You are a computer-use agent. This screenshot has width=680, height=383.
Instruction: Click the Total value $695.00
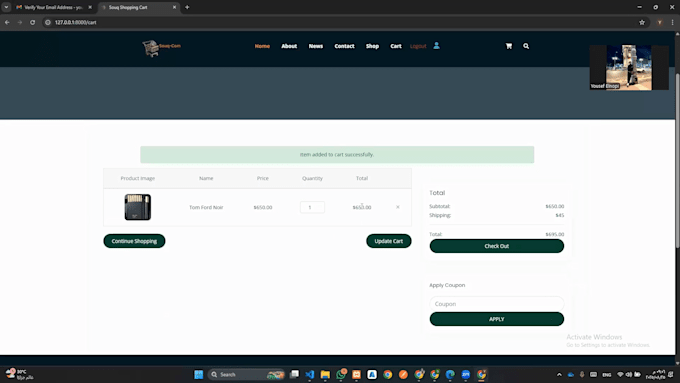[x=555, y=234]
